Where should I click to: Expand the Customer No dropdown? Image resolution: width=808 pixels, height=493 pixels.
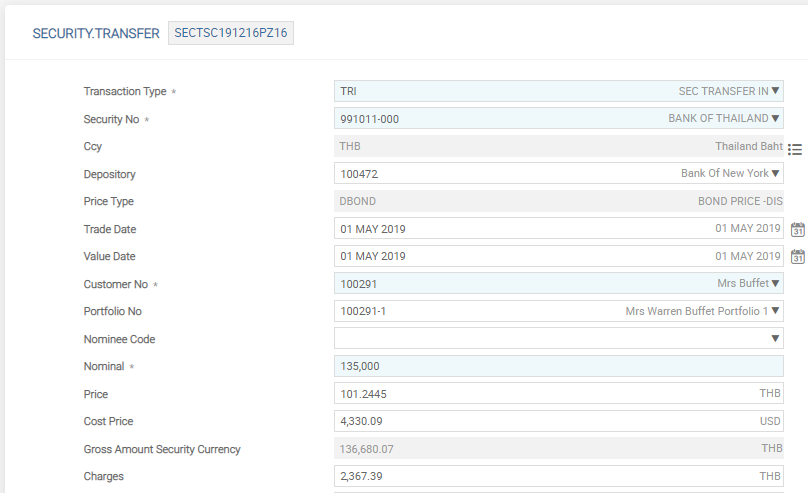776,284
